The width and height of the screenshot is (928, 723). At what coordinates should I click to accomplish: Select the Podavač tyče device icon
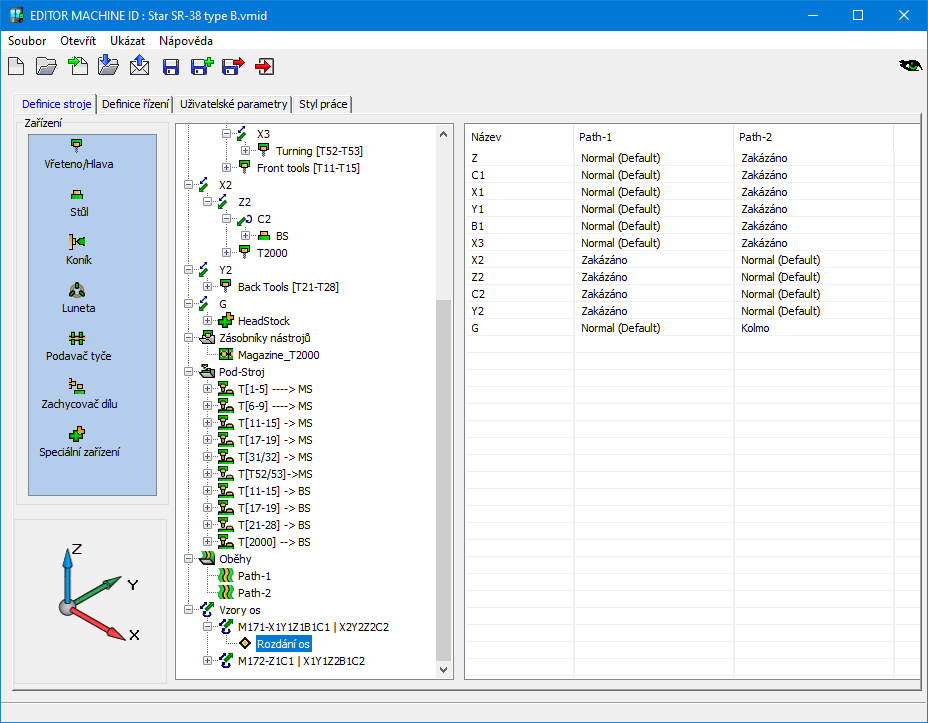tap(77, 338)
